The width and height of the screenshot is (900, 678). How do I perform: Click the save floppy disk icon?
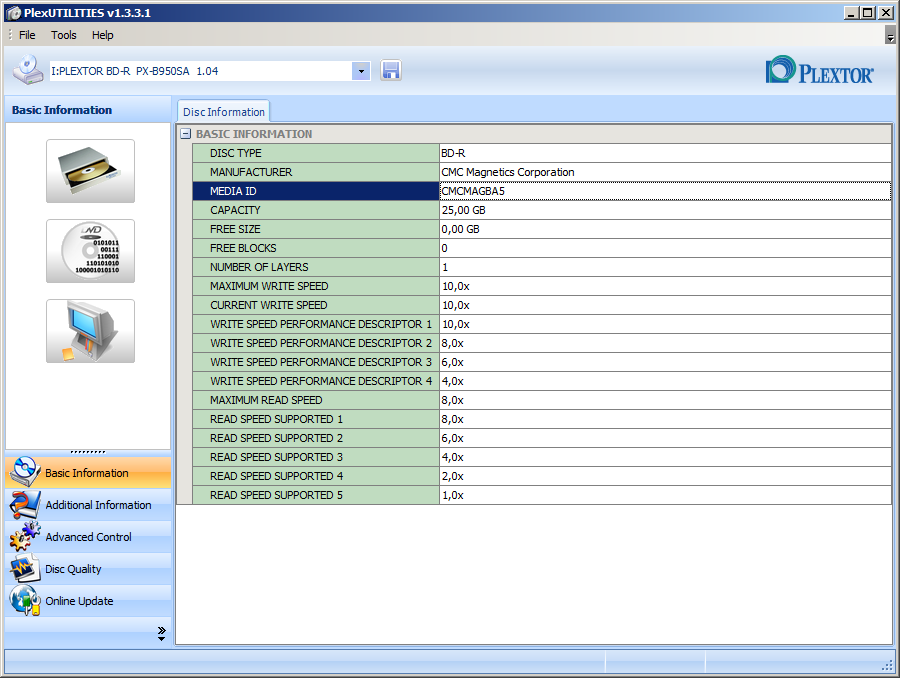[x=391, y=71]
